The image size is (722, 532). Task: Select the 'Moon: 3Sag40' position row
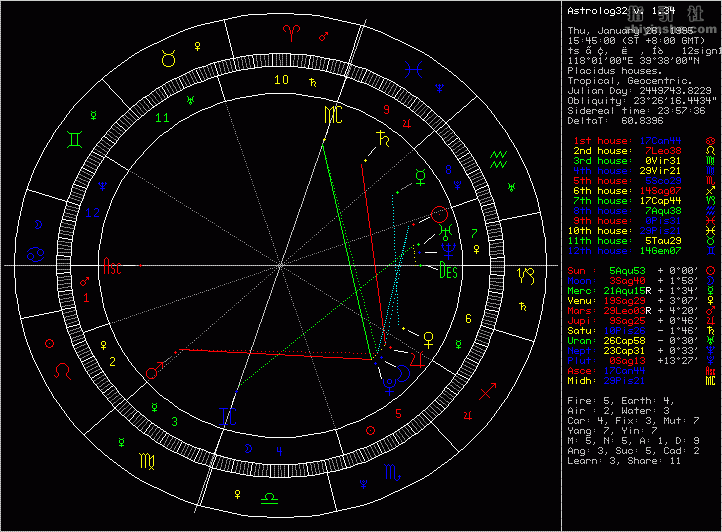coord(641,281)
